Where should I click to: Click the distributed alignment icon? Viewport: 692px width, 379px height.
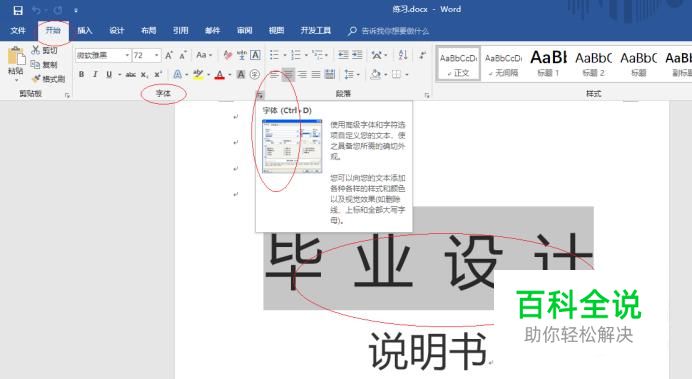(x=330, y=75)
